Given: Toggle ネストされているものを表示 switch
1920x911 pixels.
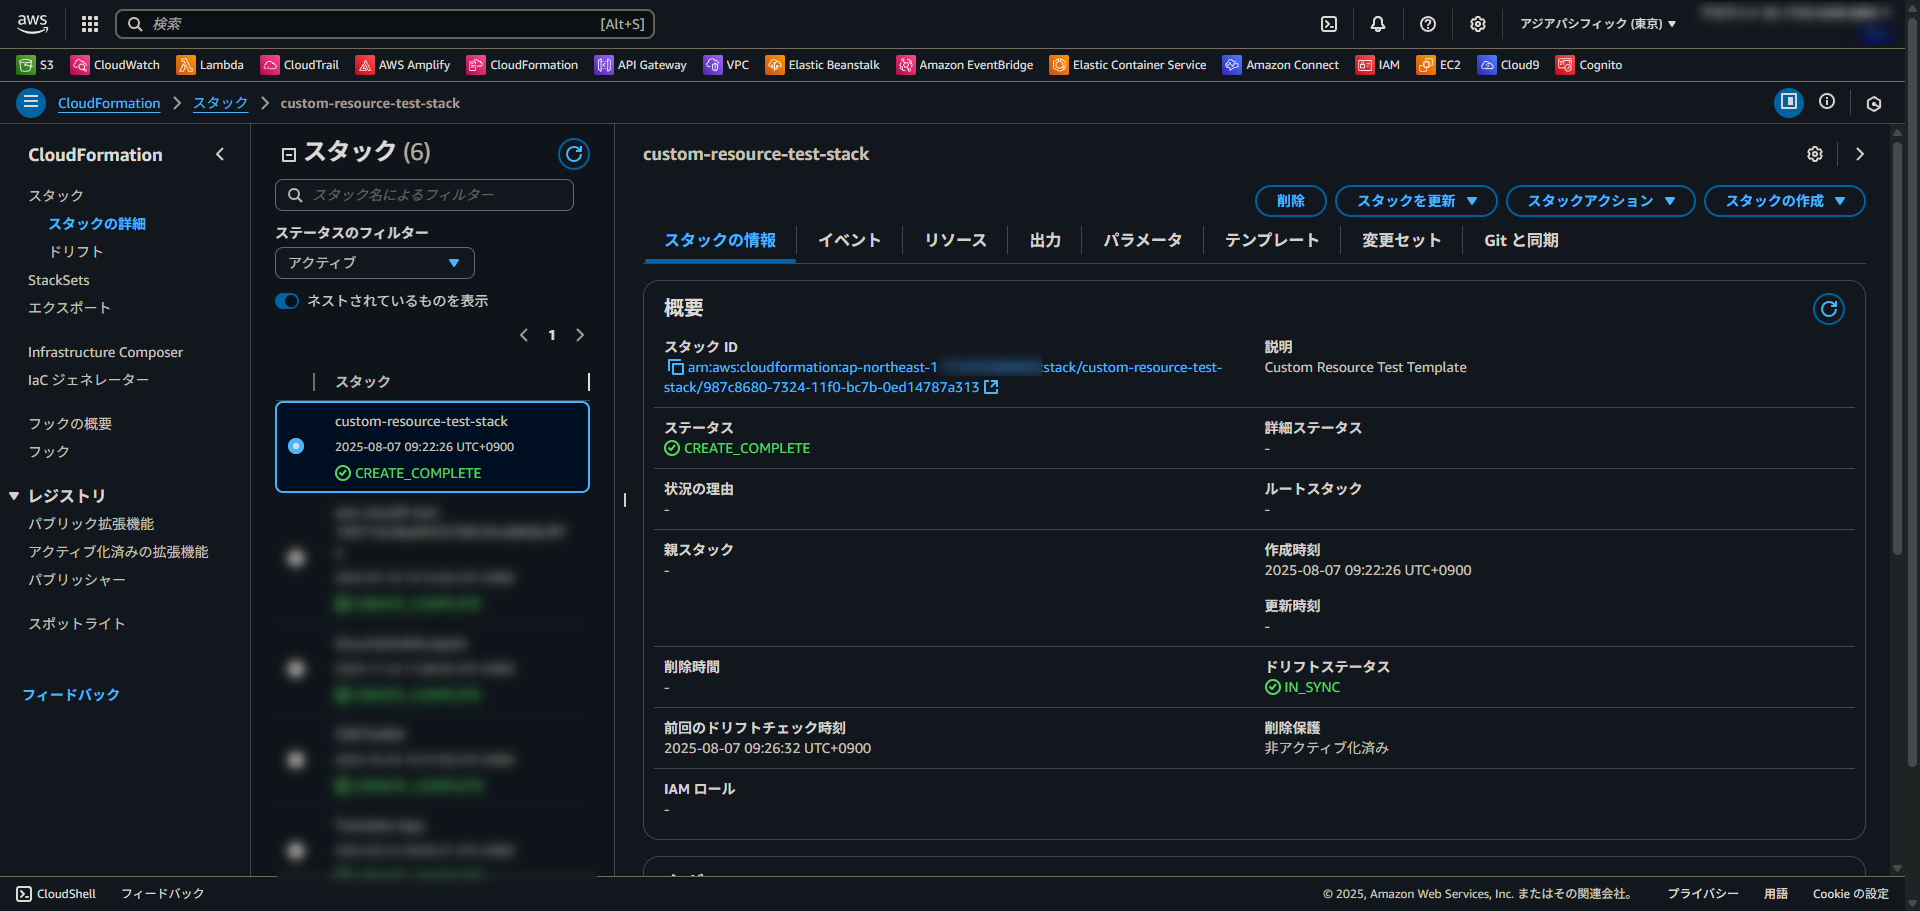Looking at the screenshot, I should pos(287,301).
